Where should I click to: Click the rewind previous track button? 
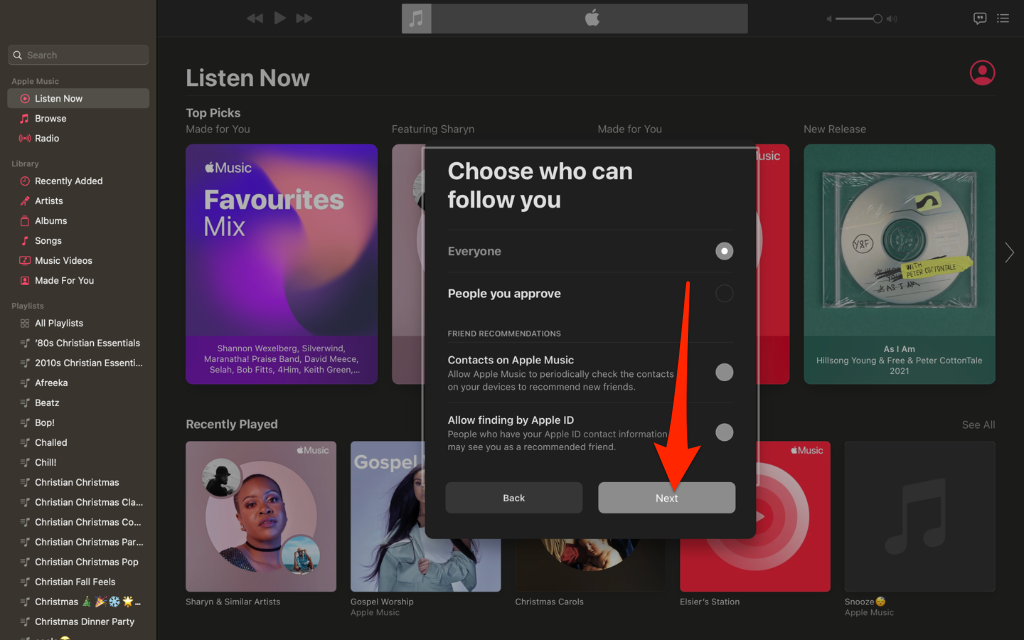coord(255,18)
